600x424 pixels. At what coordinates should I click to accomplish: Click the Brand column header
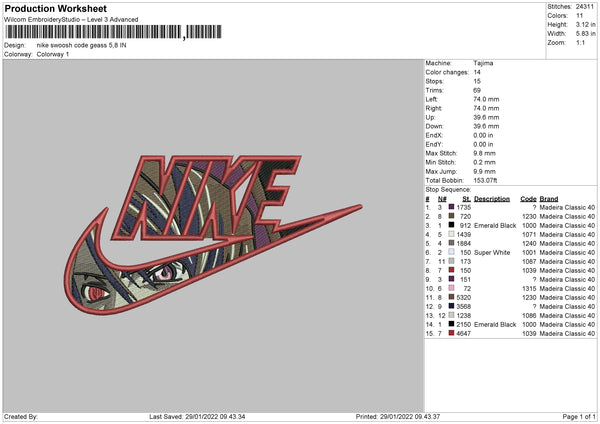click(549, 199)
